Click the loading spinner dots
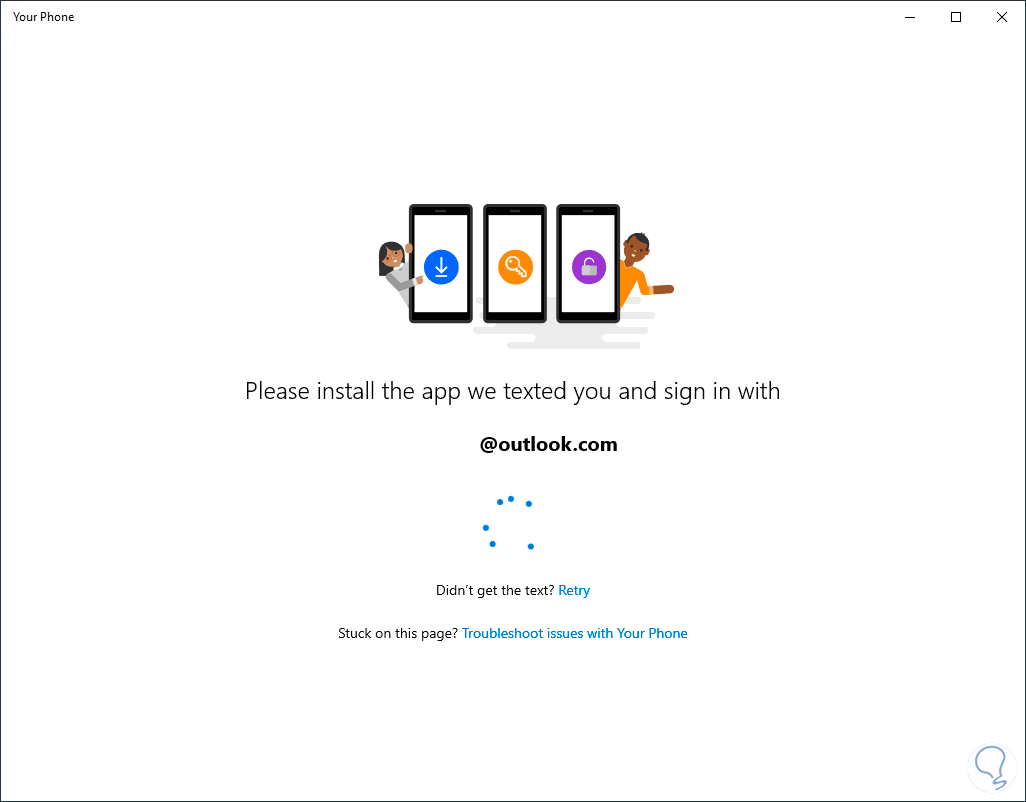1026x802 pixels. coord(508,523)
